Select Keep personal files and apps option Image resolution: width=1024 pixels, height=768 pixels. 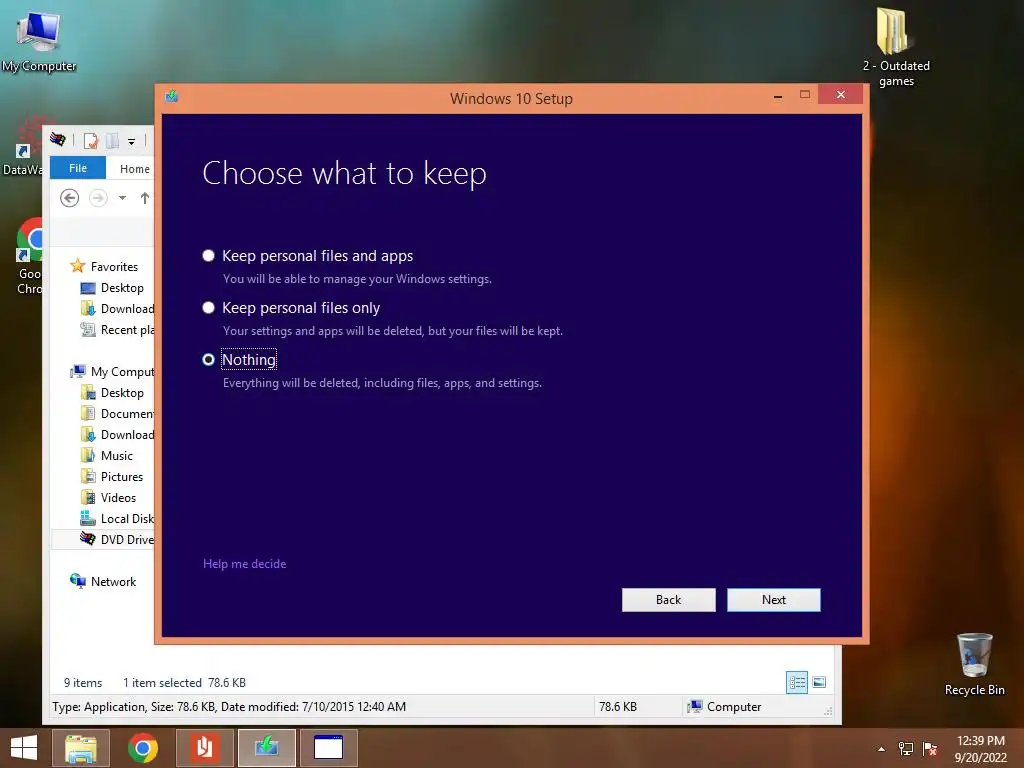[308, 255]
